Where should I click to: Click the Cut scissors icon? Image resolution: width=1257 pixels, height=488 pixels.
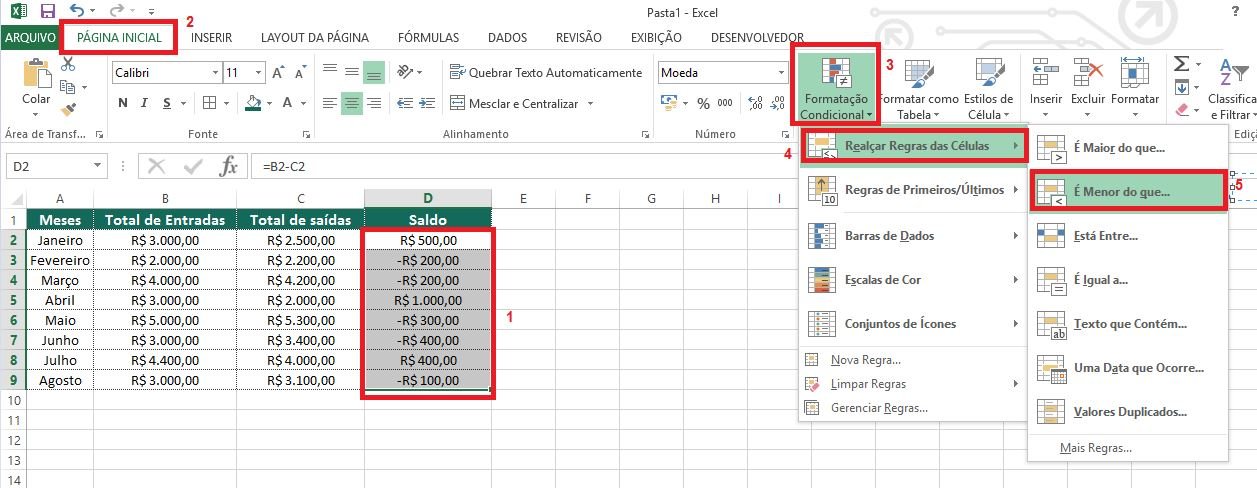tap(68, 64)
